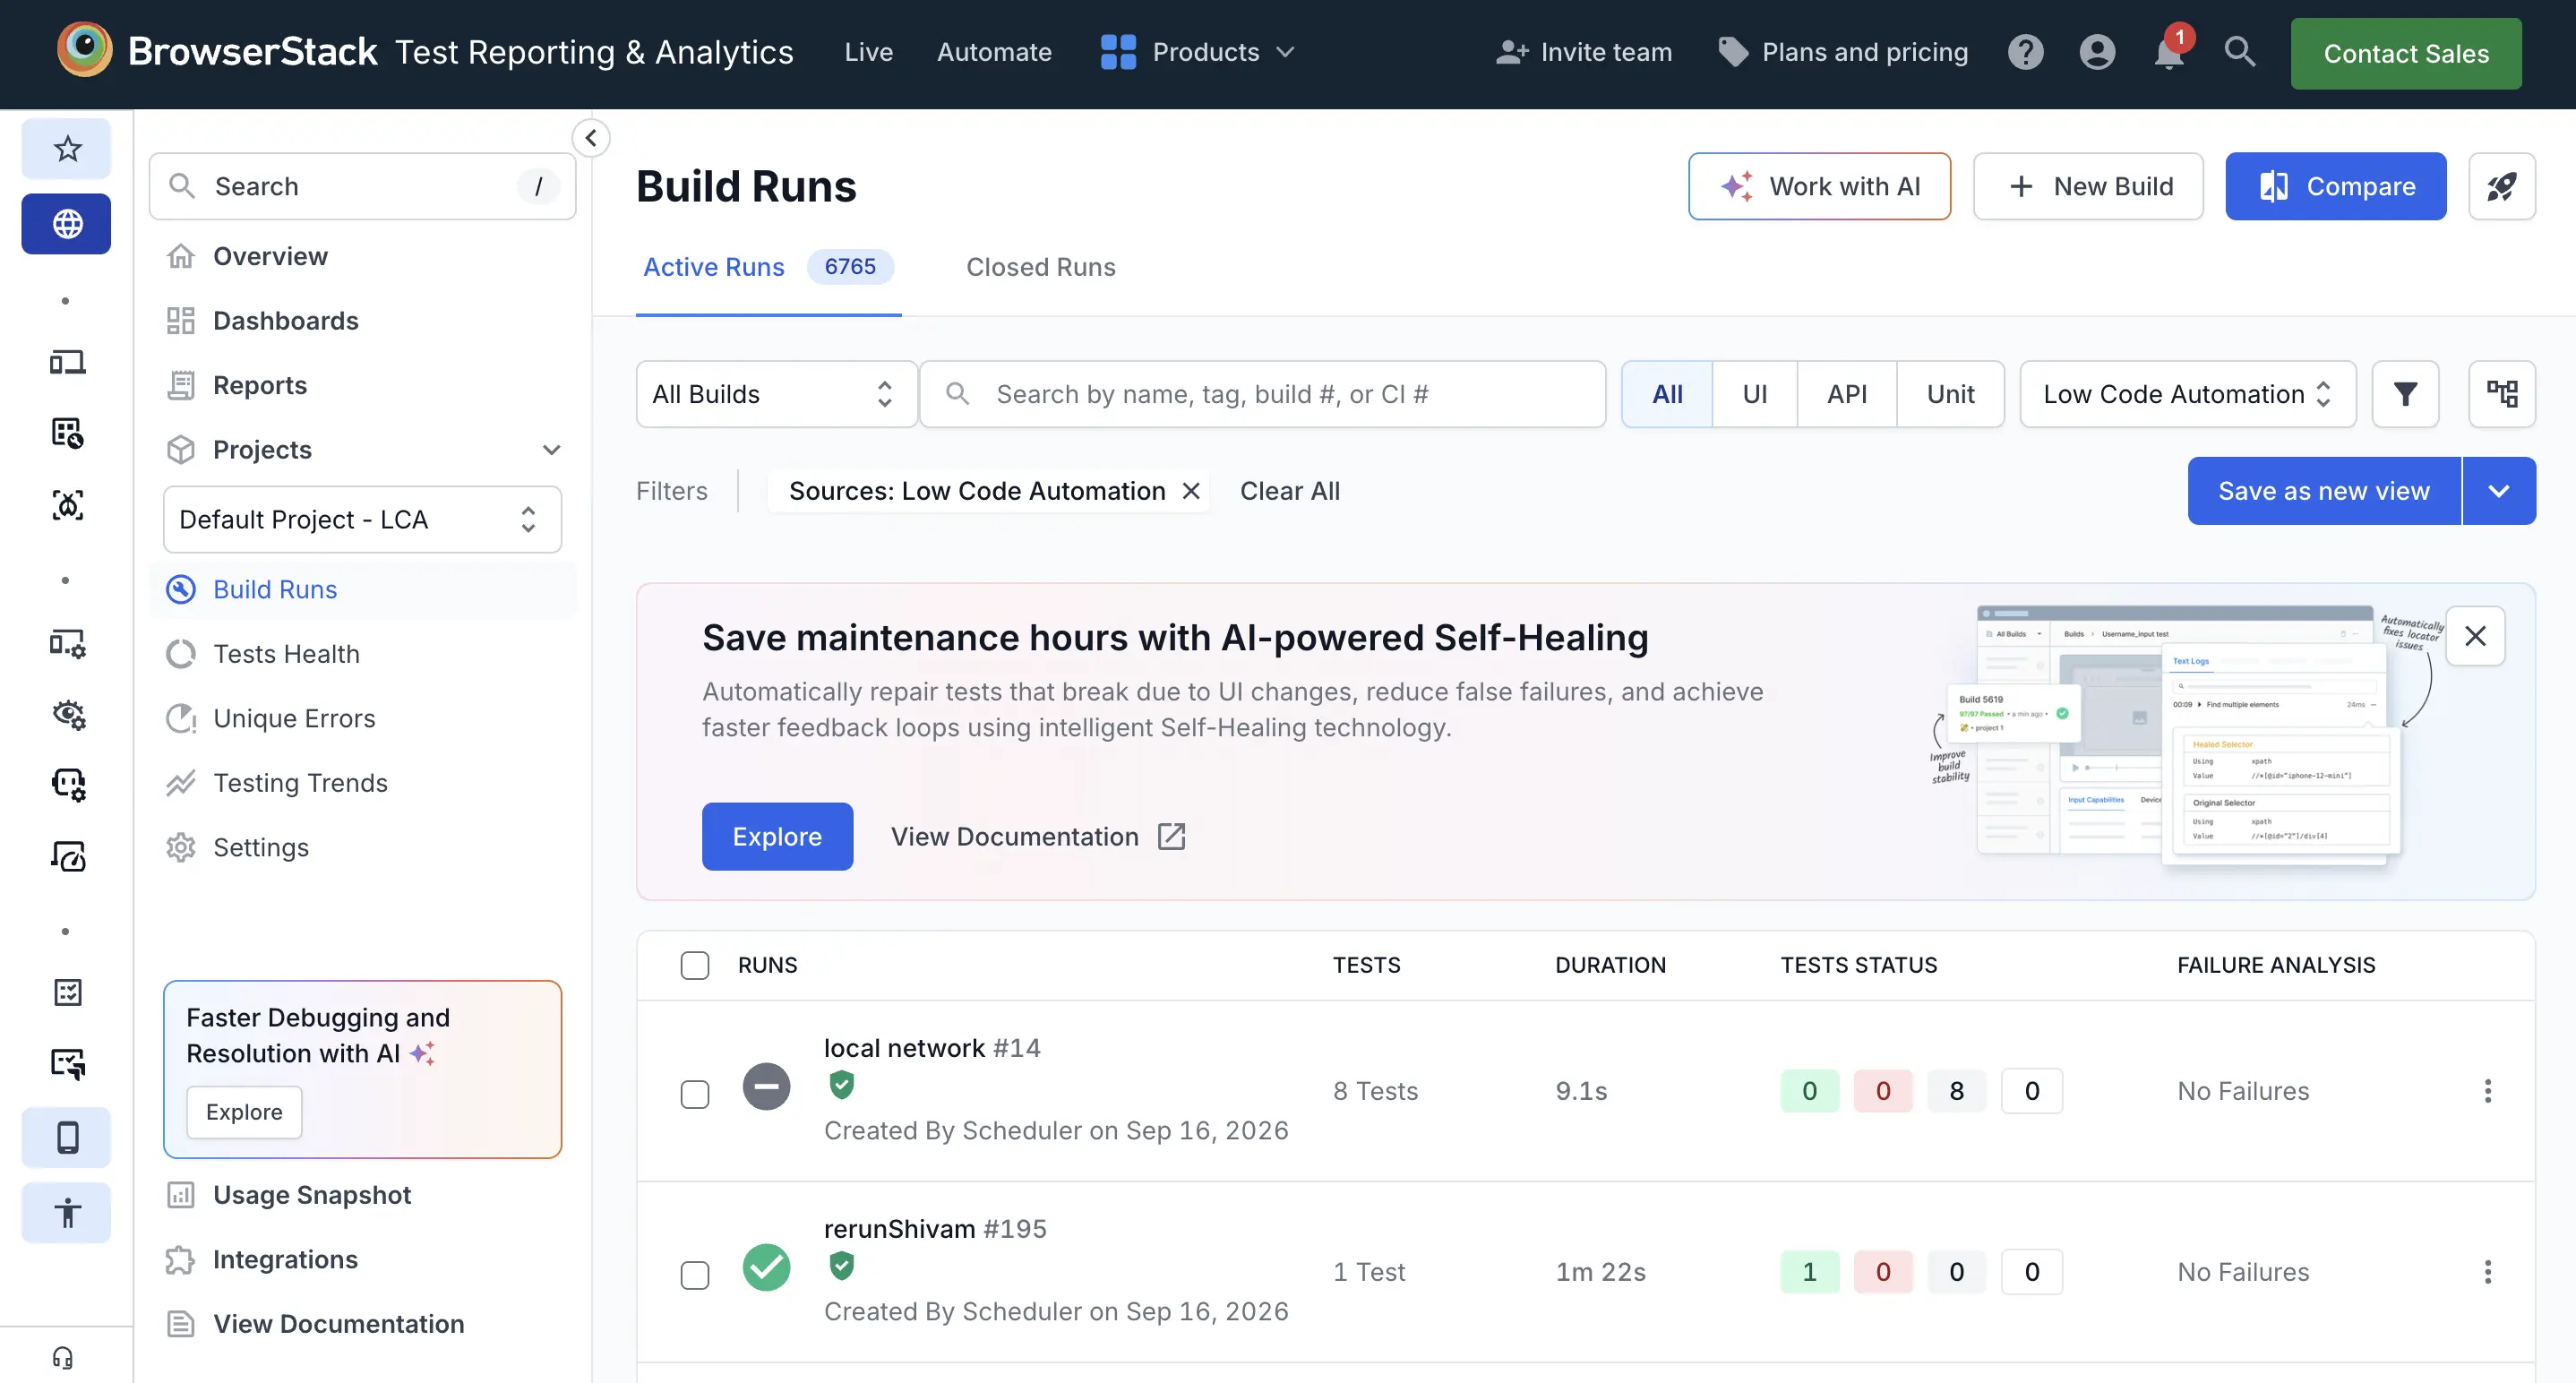The height and width of the screenshot is (1383, 2576).
Task: Click the skipped status icon for local network
Action: pyautogui.click(x=766, y=1087)
